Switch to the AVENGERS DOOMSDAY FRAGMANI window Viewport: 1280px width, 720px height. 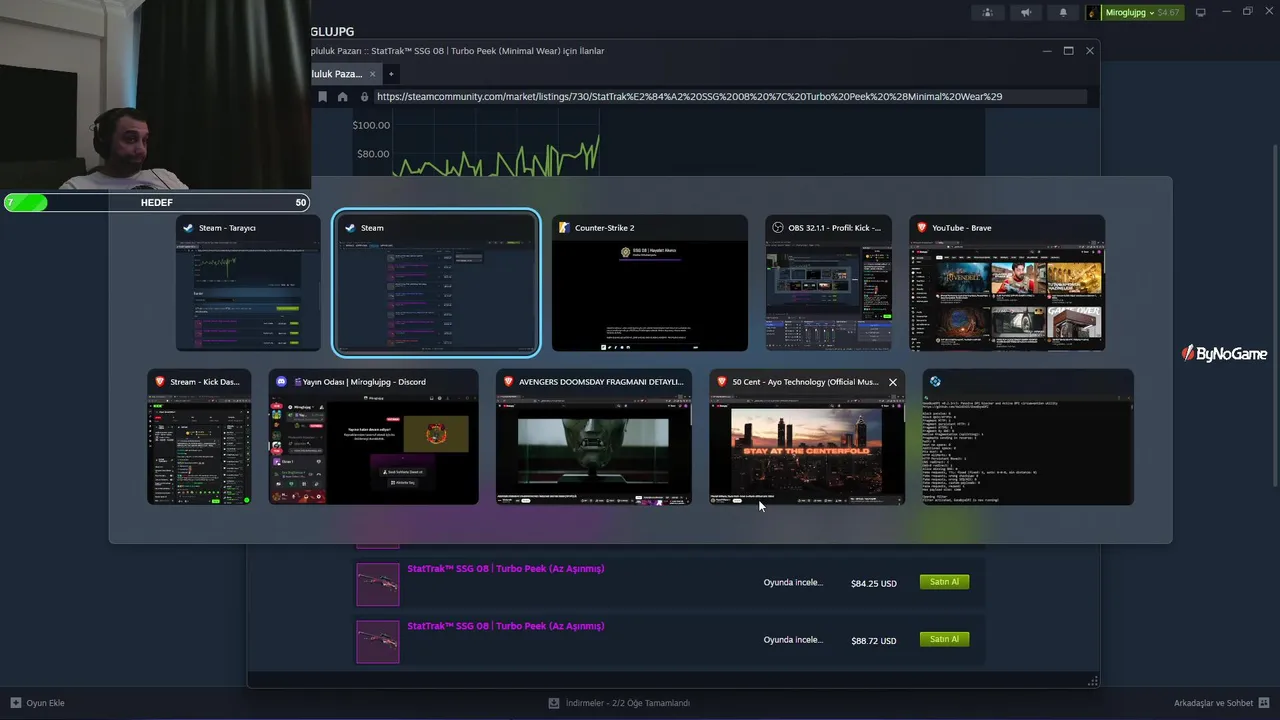click(x=594, y=437)
